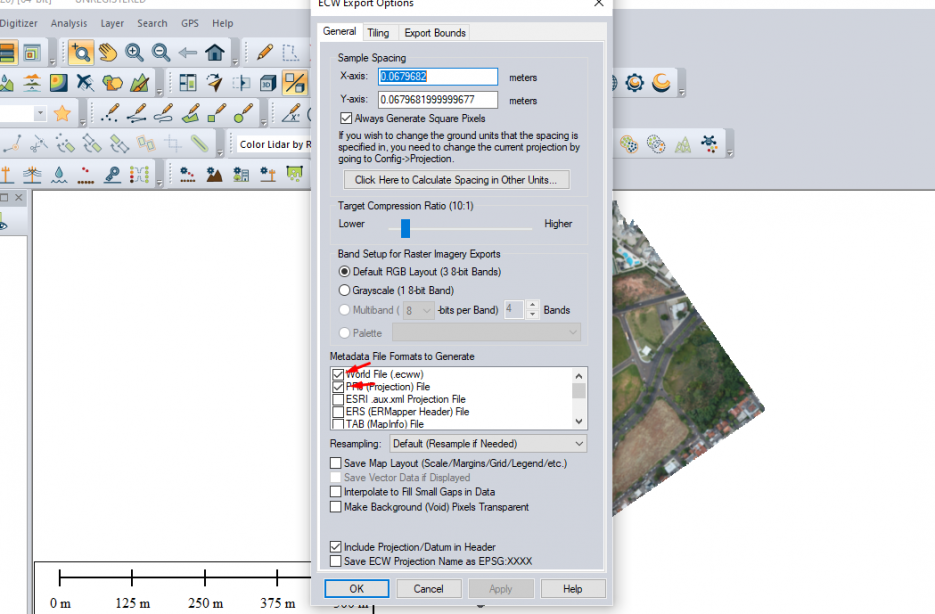Expand the dropdown left of the star icon

[40, 113]
